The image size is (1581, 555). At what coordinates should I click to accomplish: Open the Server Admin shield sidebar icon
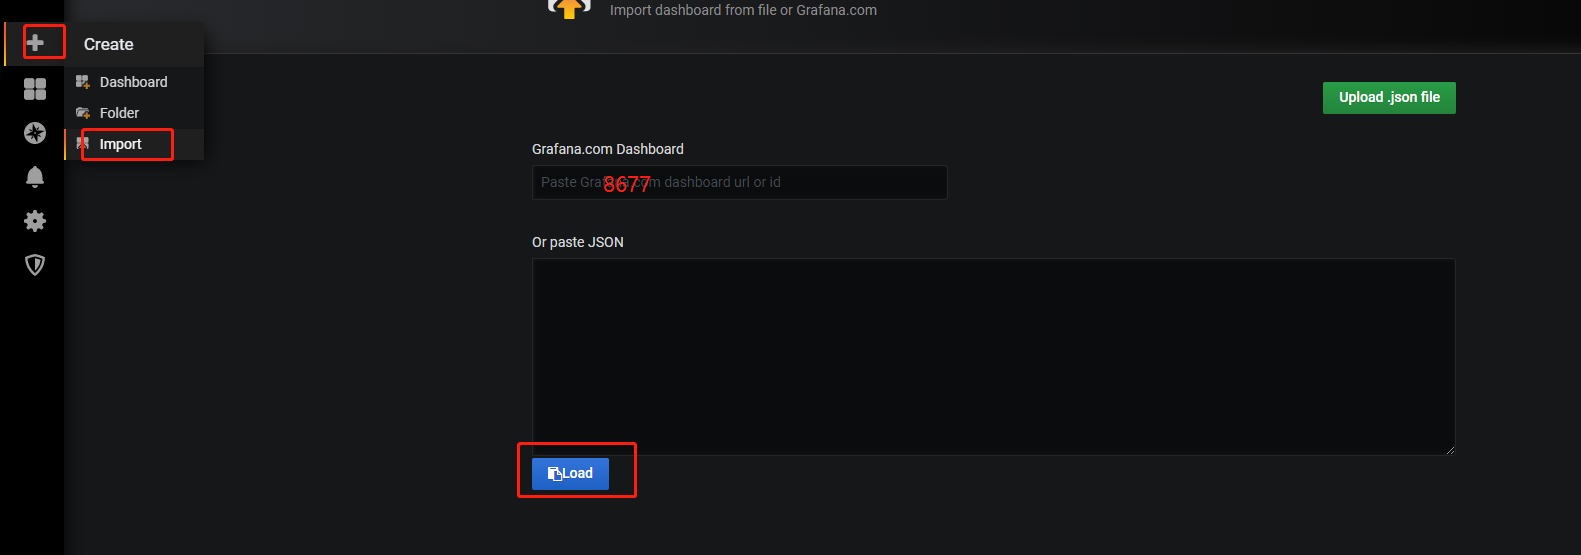(x=35, y=265)
